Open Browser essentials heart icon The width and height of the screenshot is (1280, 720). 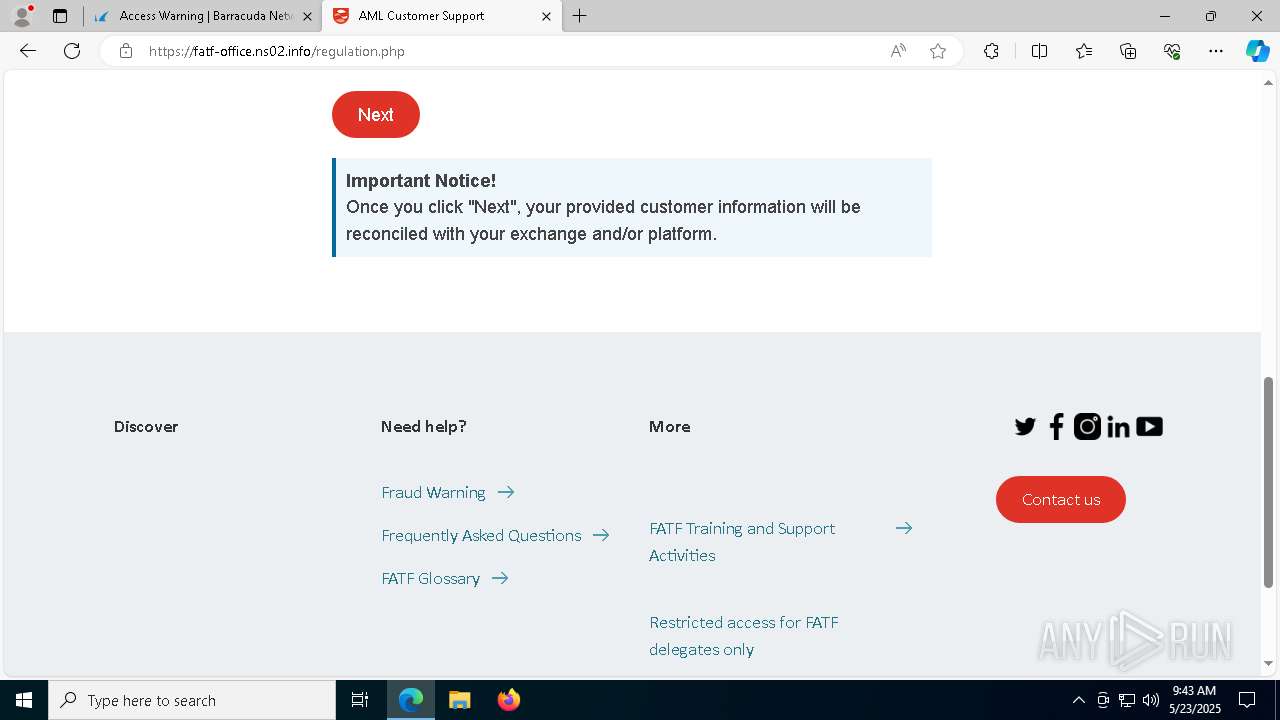(x=1172, y=51)
